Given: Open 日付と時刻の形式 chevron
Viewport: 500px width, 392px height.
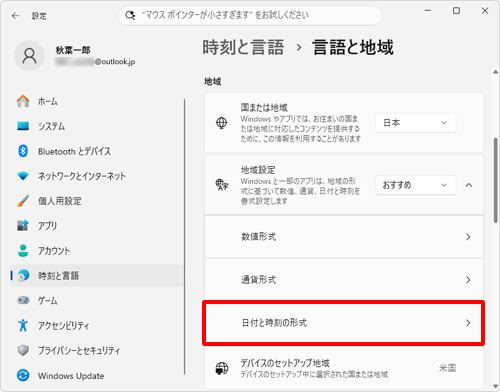Looking at the screenshot, I should tap(468, 323).
